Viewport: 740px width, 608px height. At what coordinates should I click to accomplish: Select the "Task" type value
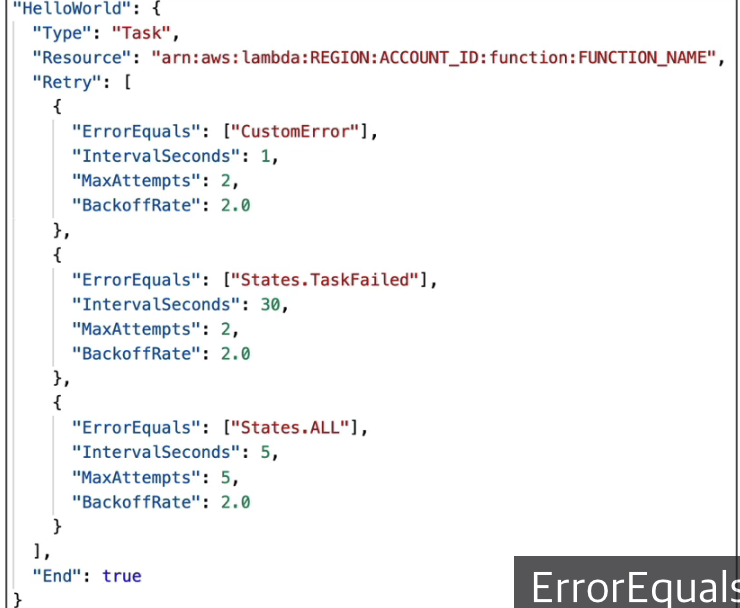click(x=141, y=33)
